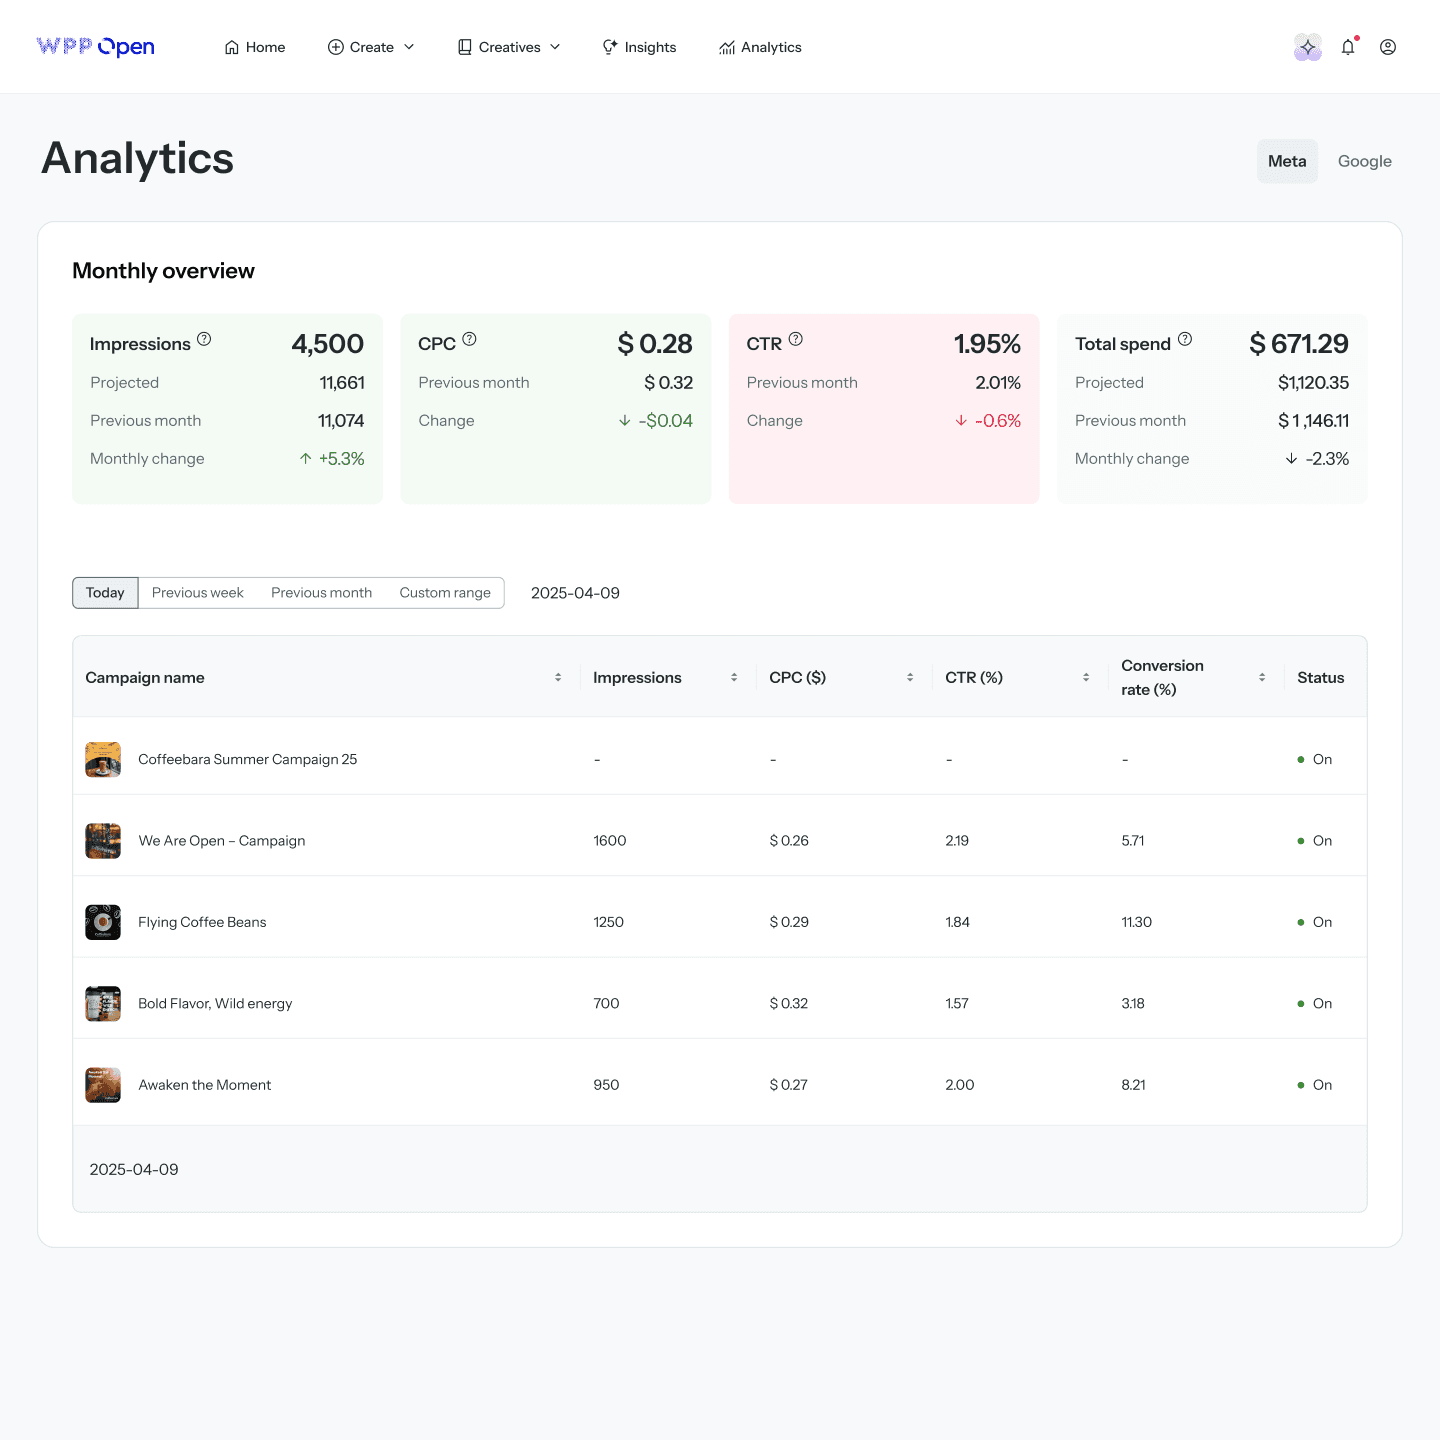Sort by the Conversion rate column

[x=1262, y=678]
